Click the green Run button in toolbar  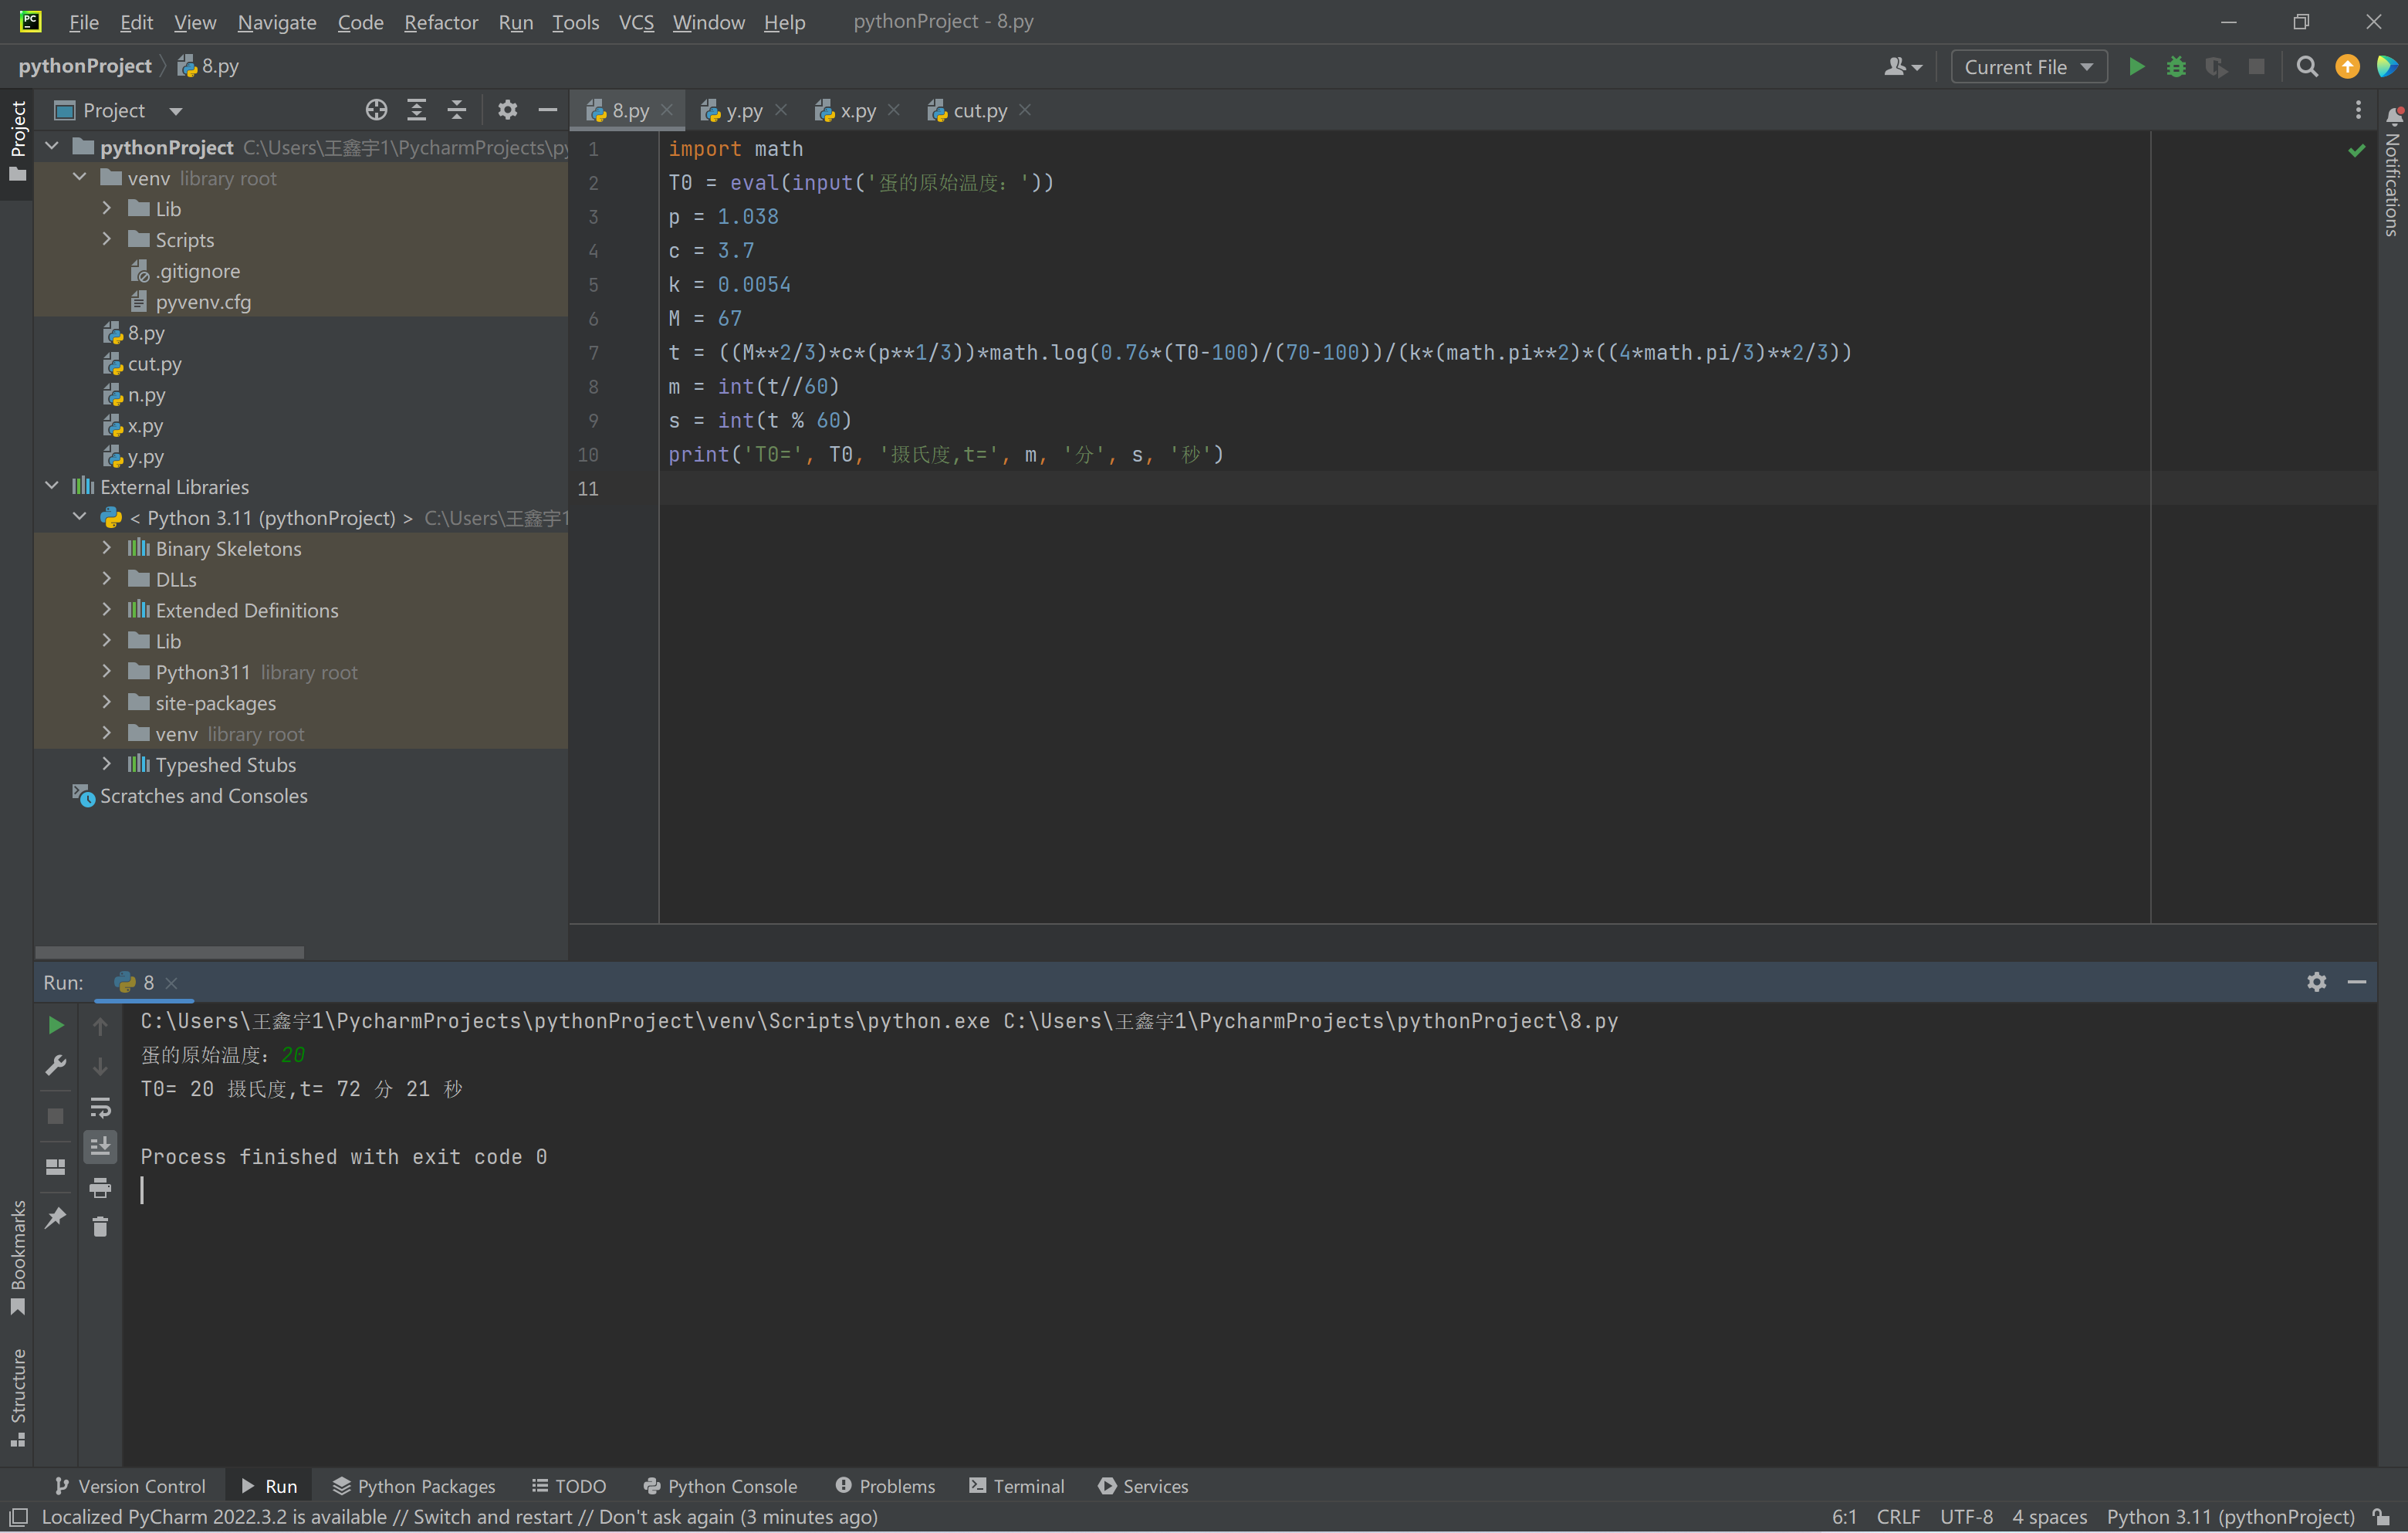pos(2136,67)
